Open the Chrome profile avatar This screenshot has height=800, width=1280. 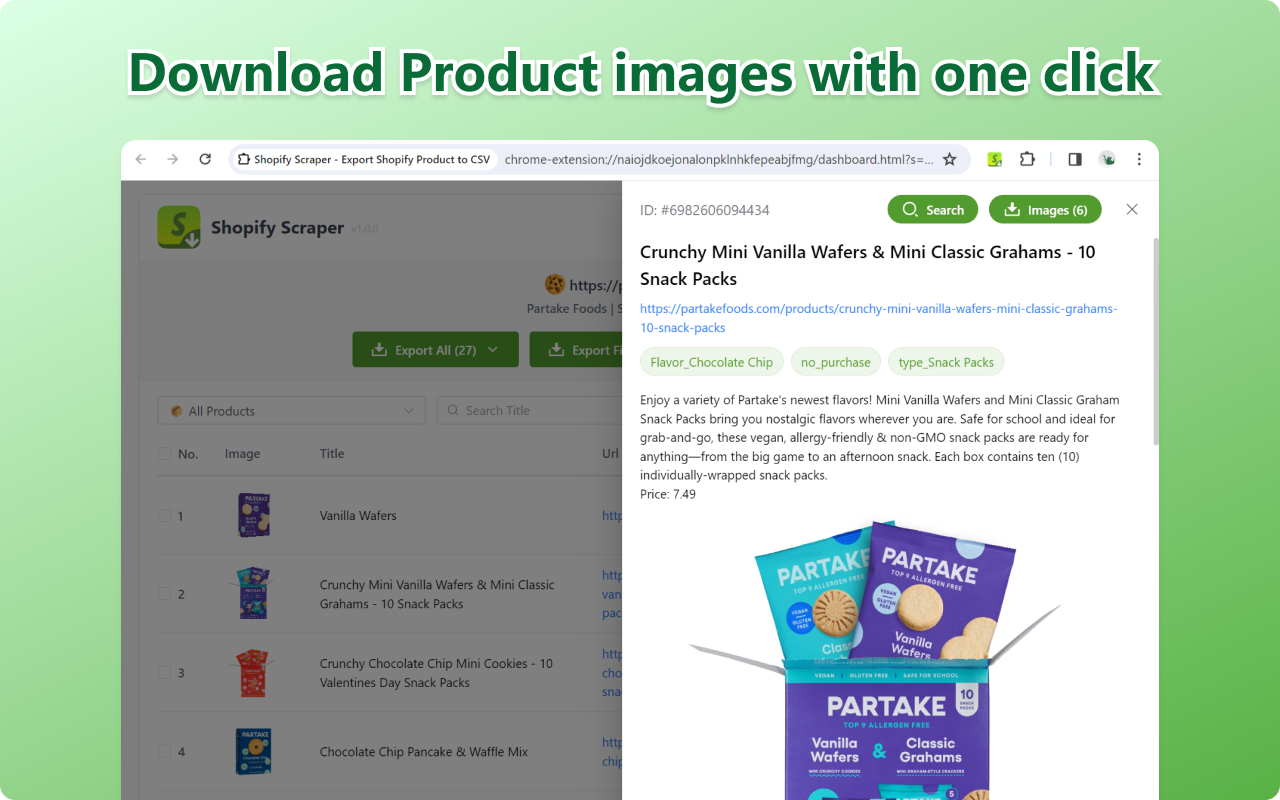click(x=1107, y=159)
